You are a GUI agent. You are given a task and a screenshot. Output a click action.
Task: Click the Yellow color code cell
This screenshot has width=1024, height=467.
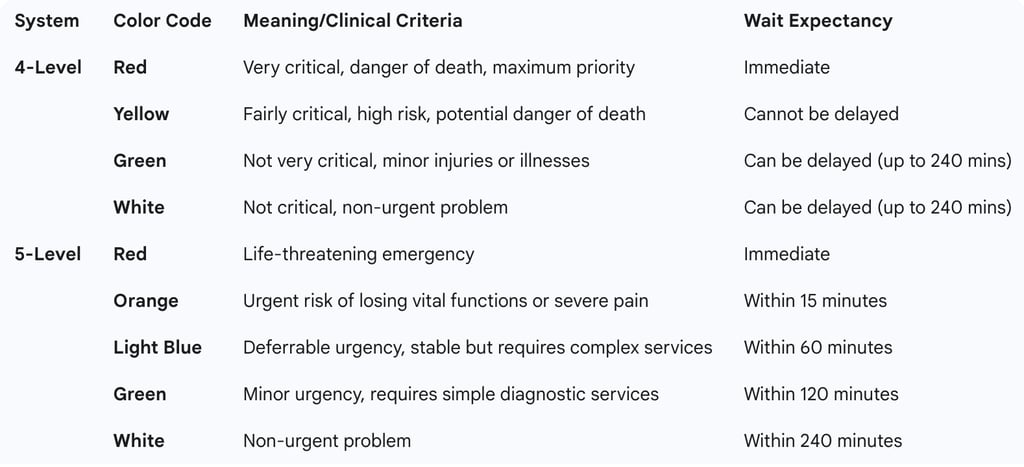pos(141,114)
